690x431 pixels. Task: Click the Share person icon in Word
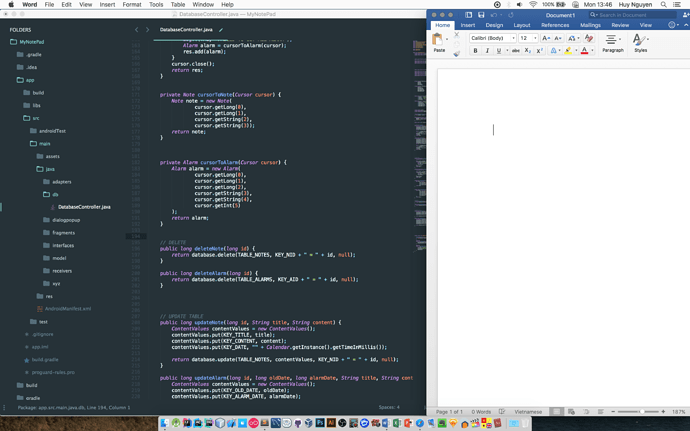(x=686, y=15)
